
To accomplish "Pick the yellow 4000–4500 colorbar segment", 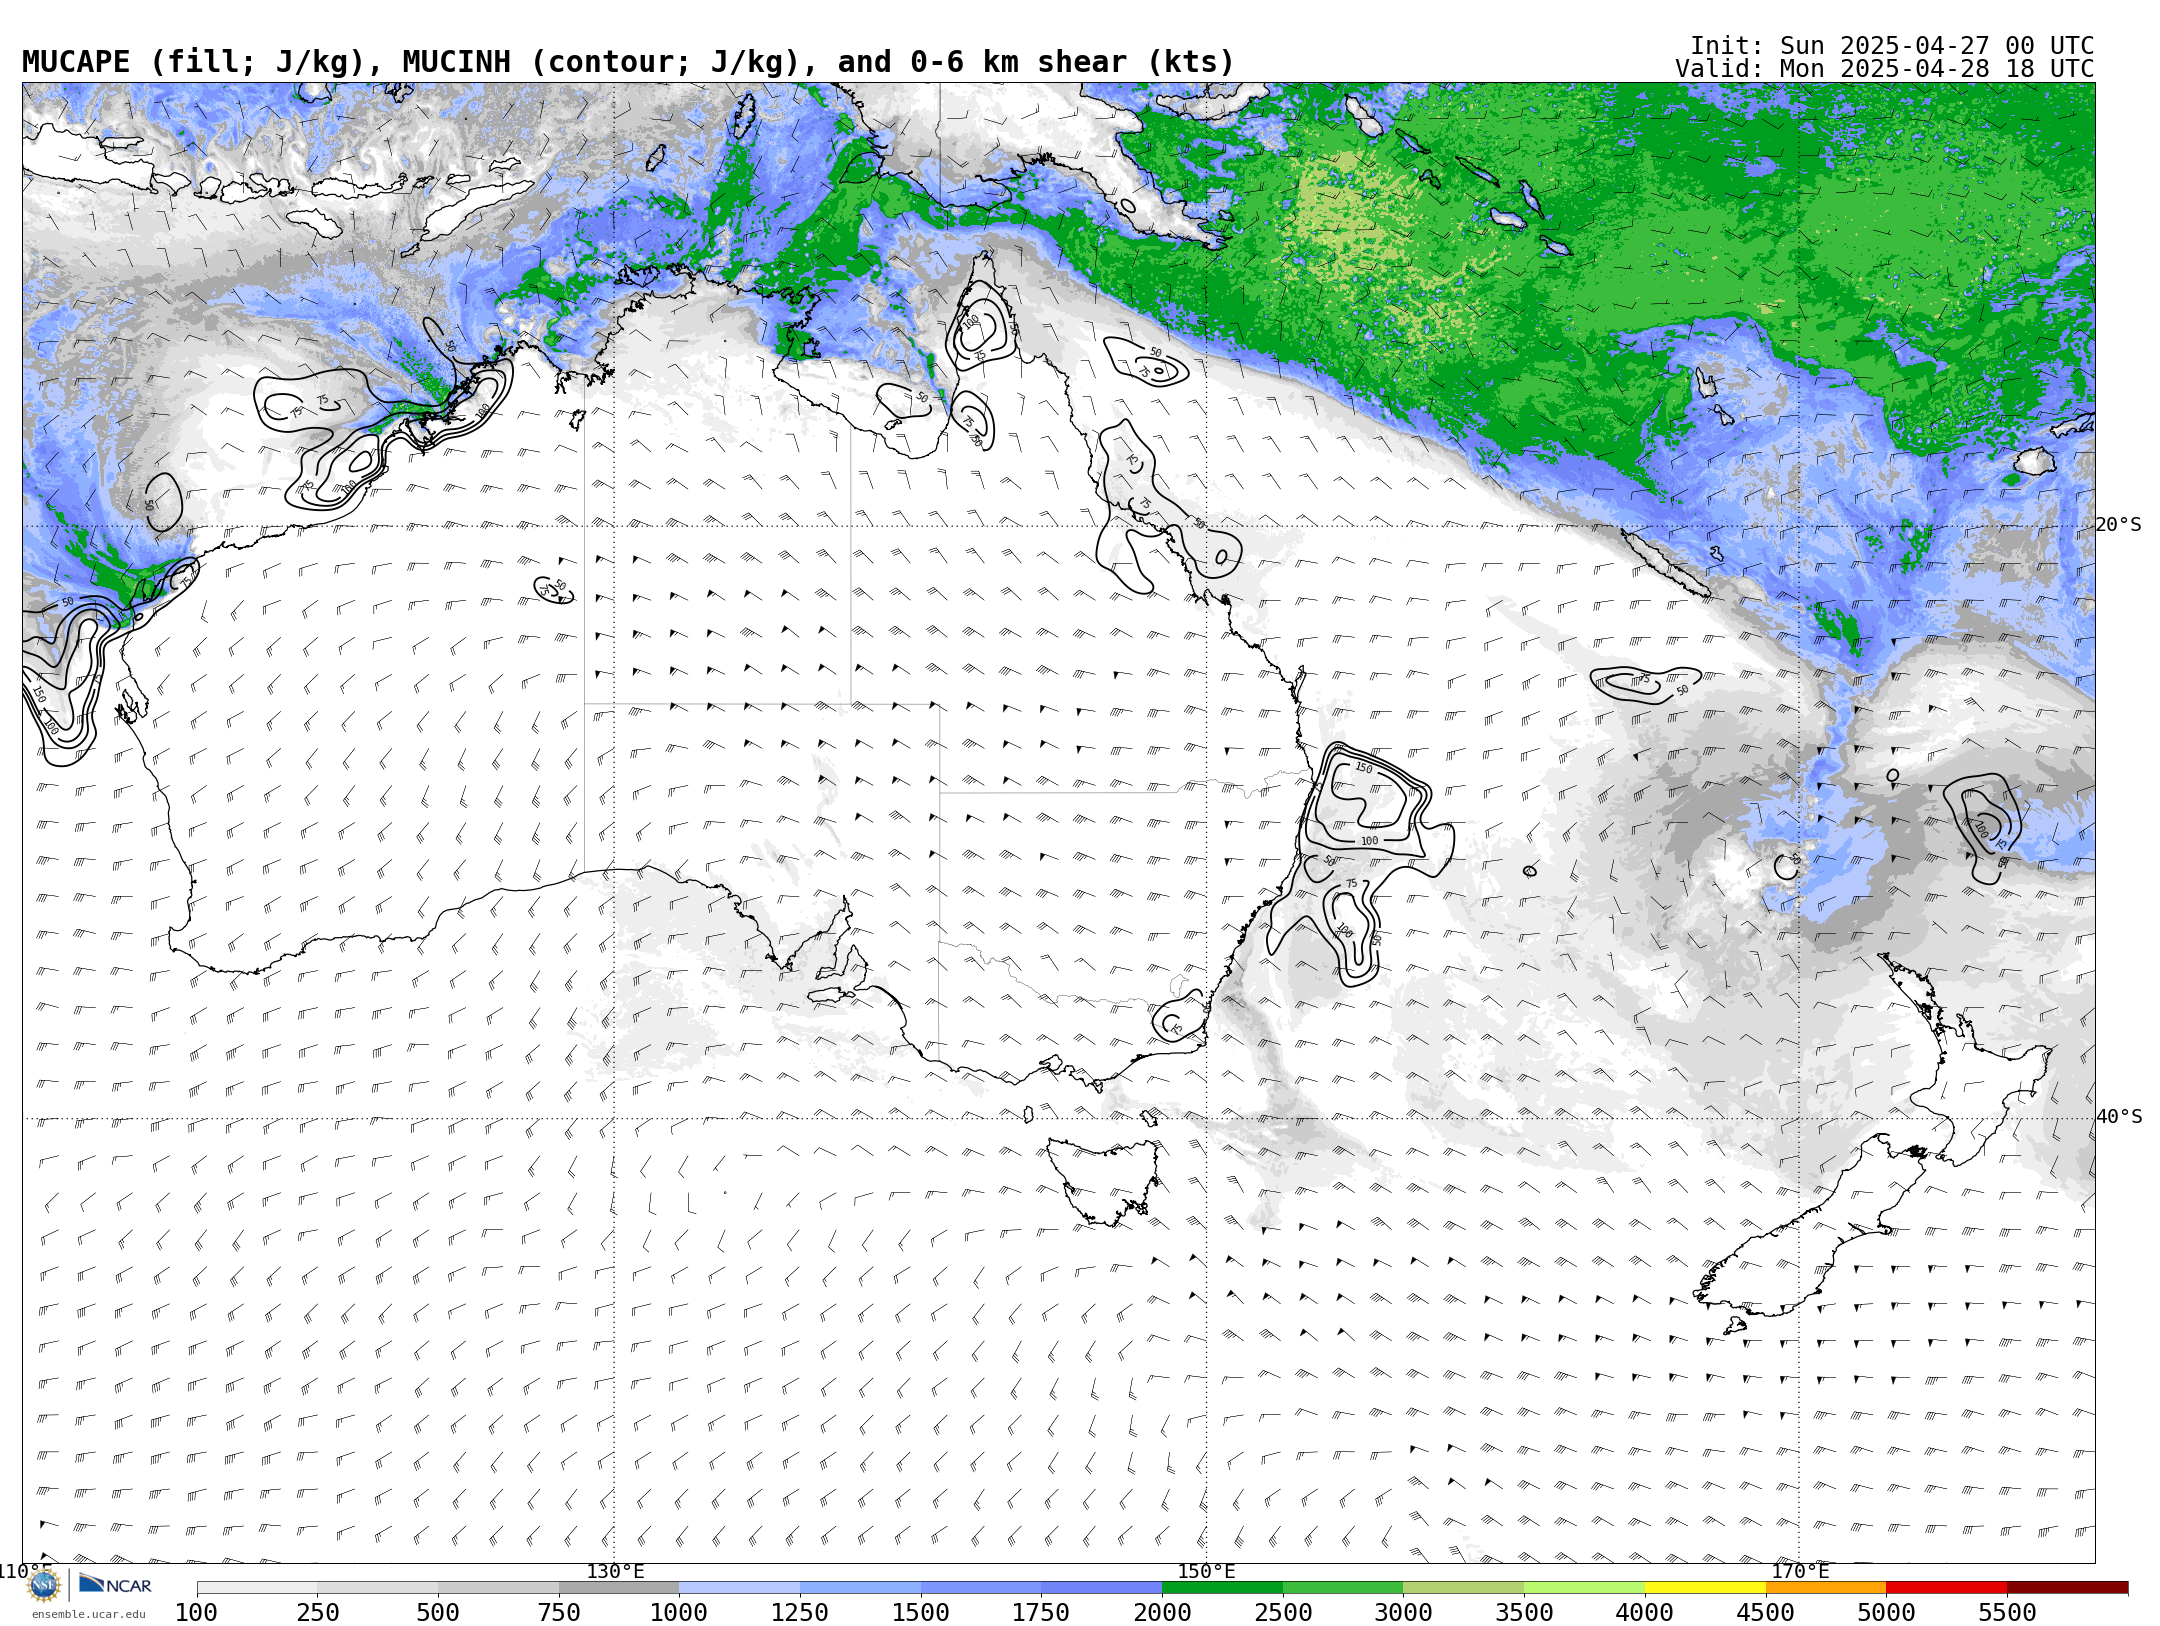I will [x=1705, y=1588].
